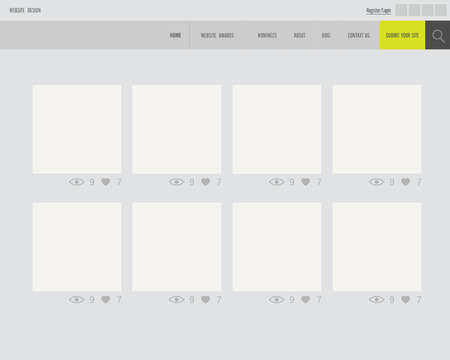The width and height of the screenshot is (450, 360).
Task: Click eye views icon under top row's third card
Action: pos(277,182)
